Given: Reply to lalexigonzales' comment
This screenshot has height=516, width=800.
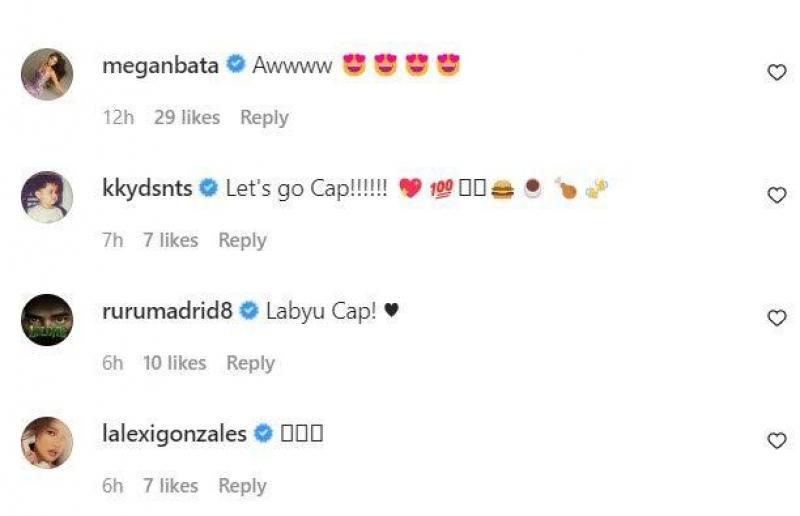Looking at the screenshot, I should pos(242,486).
